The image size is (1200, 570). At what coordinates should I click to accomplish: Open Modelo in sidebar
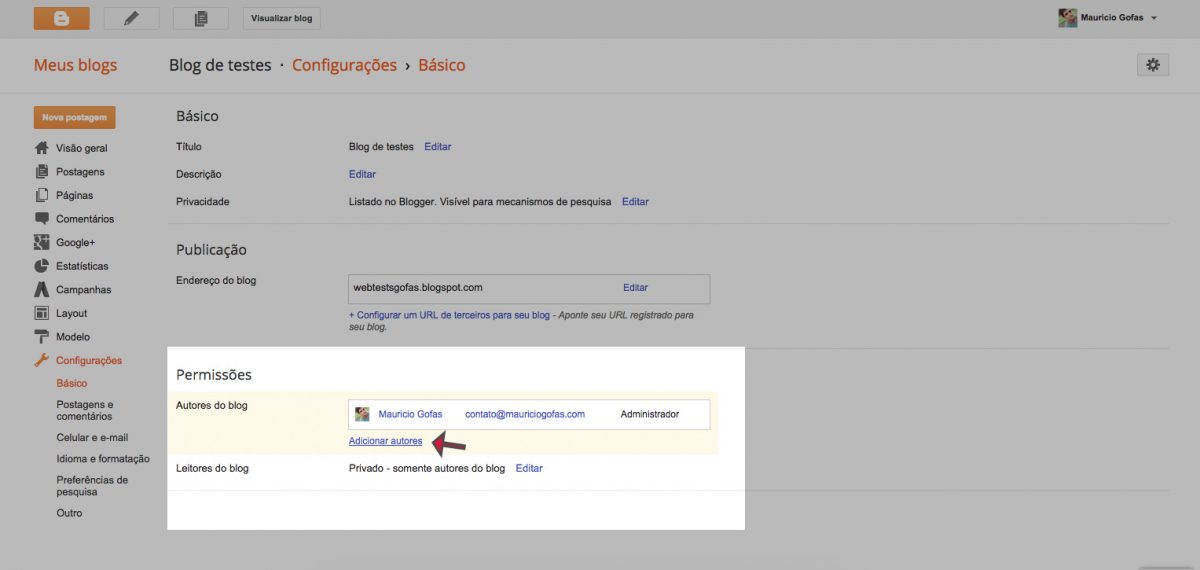(x=73, y=337)
